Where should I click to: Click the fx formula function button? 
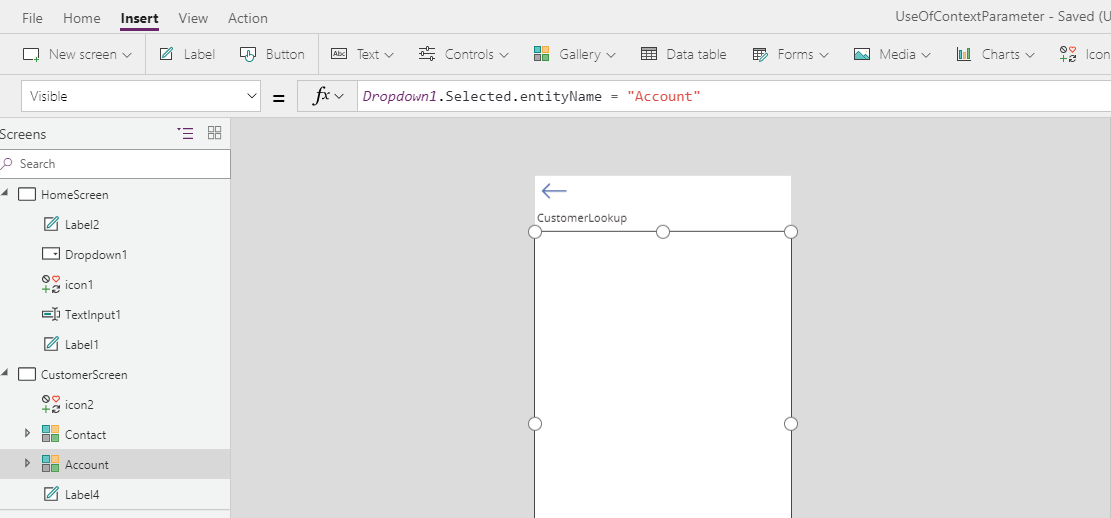pos(327,96)
